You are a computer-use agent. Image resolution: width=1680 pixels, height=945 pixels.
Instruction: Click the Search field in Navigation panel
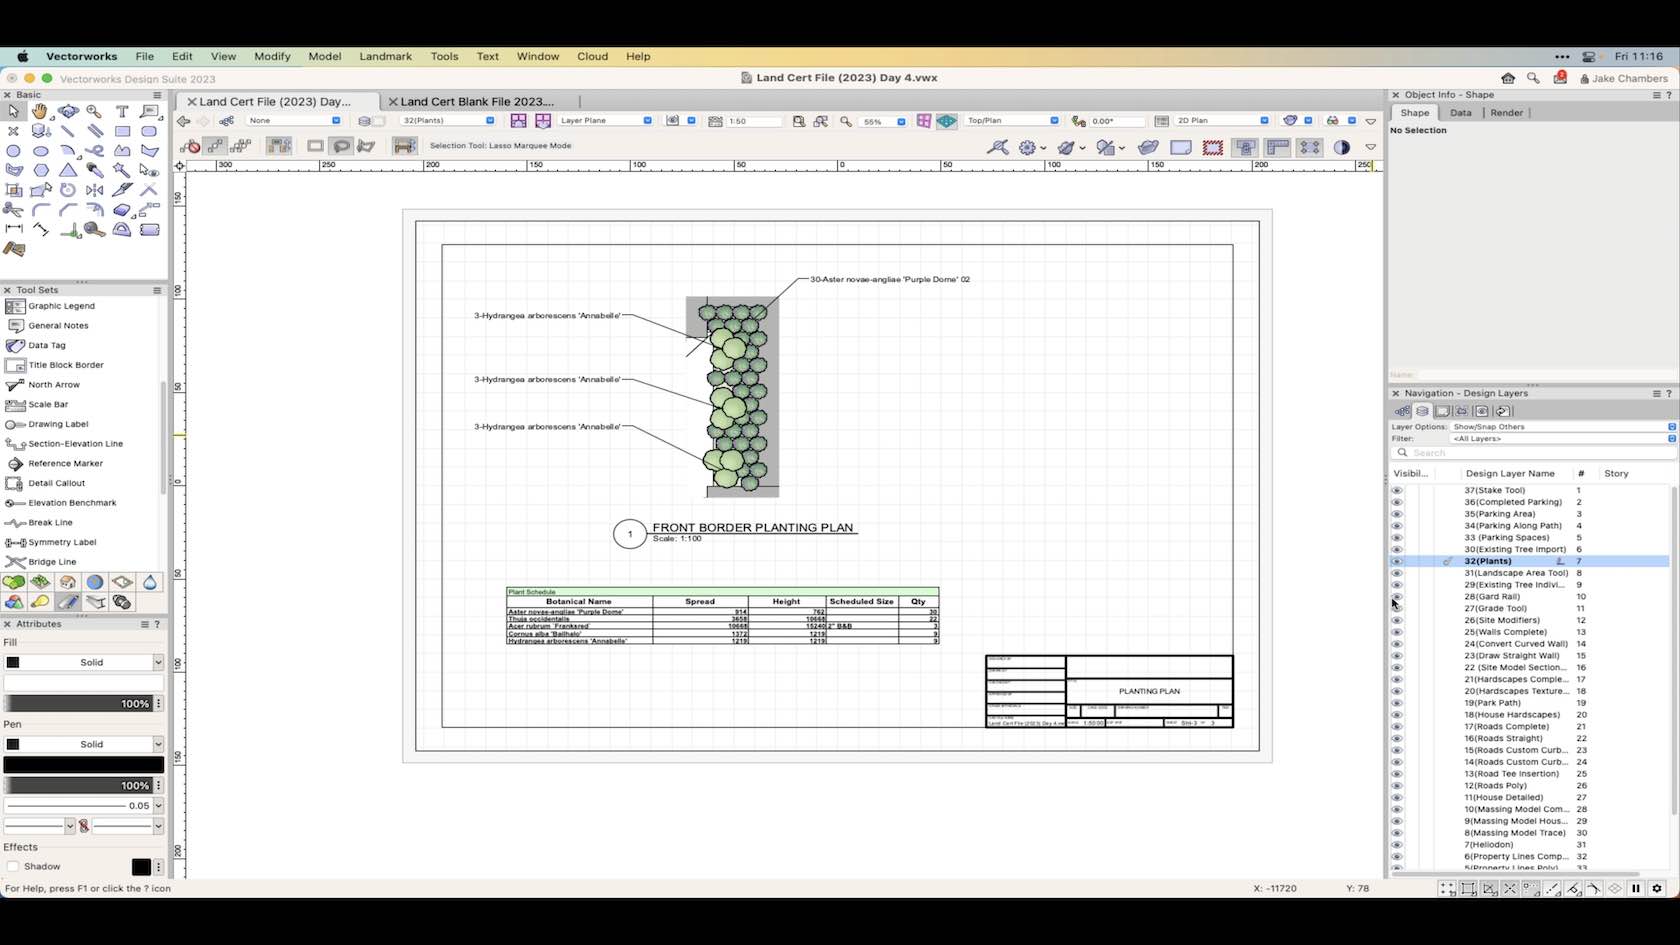pyautogui.click(x=1500, y=452)
